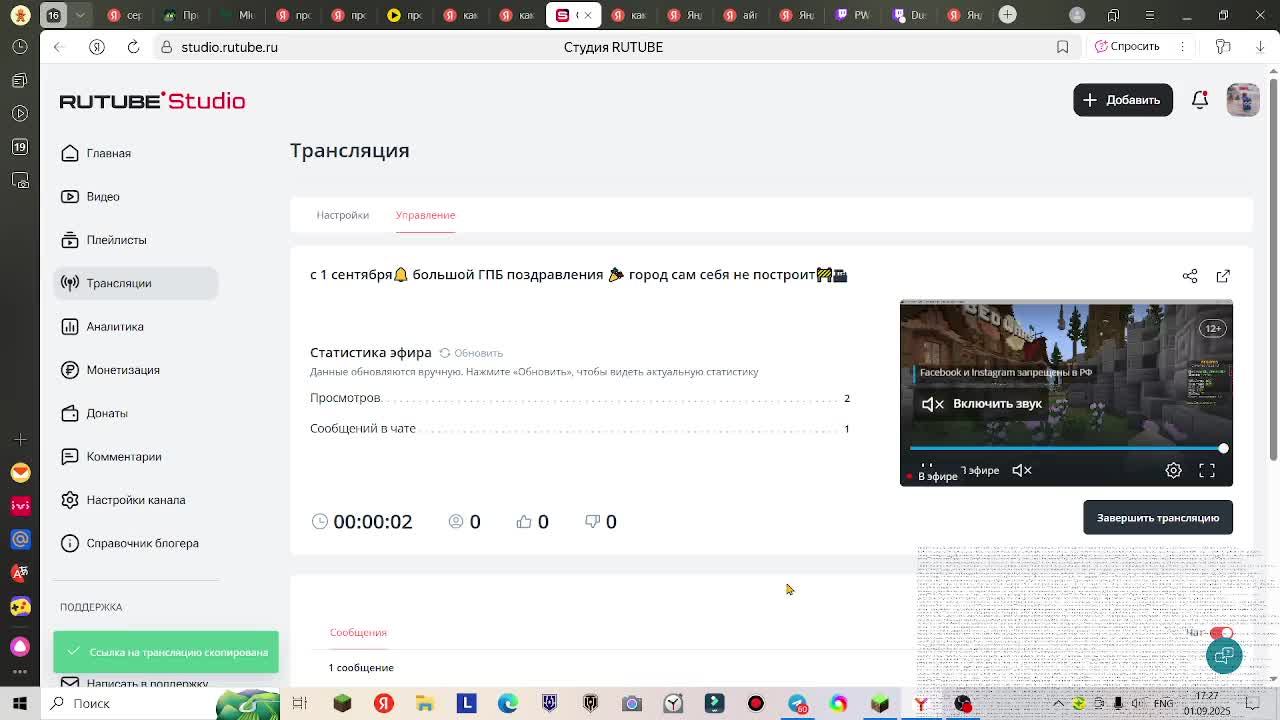1280x720 pixels.
Task: Open Telegram from the taskbar
Action: 797,703
